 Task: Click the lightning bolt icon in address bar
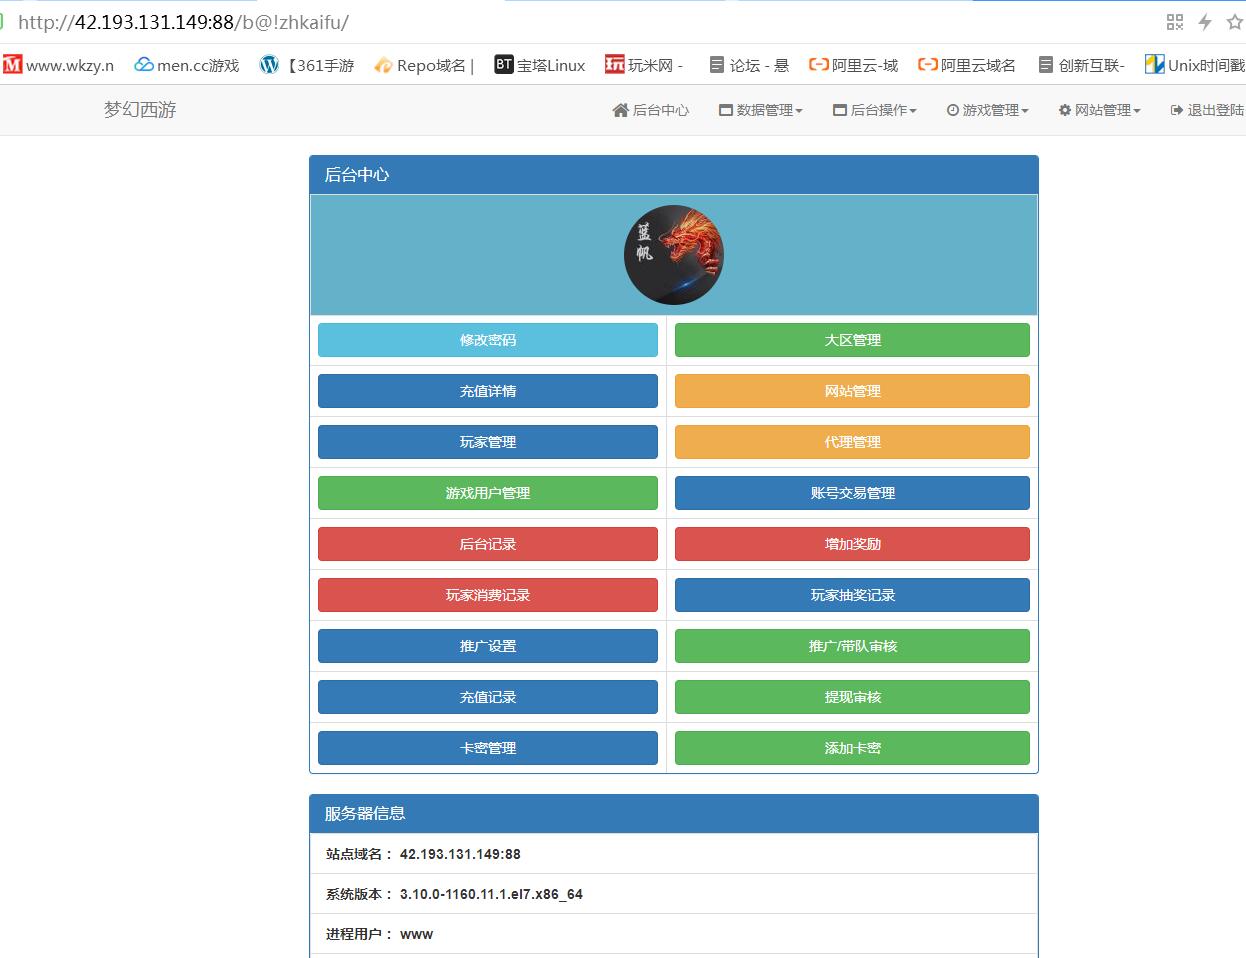point(1205,22)
